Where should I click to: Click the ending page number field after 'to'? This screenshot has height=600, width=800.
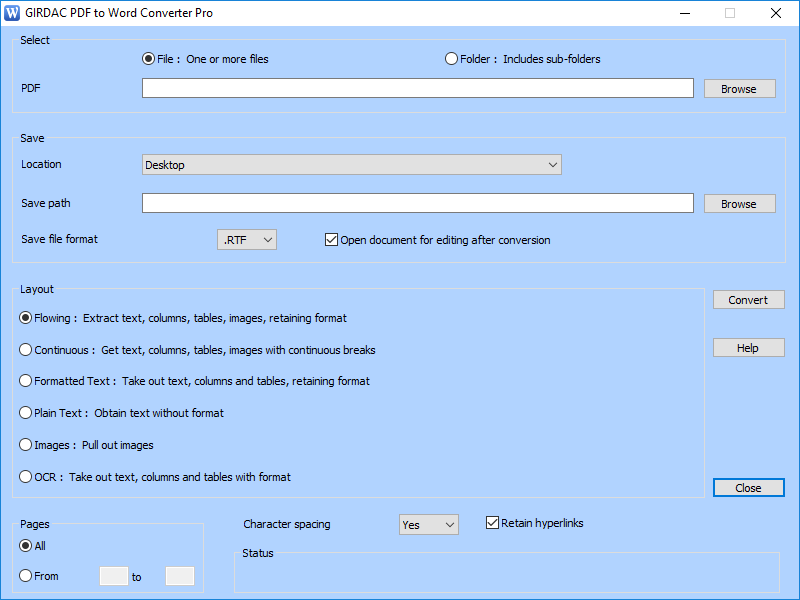click(x=180, y=576)
